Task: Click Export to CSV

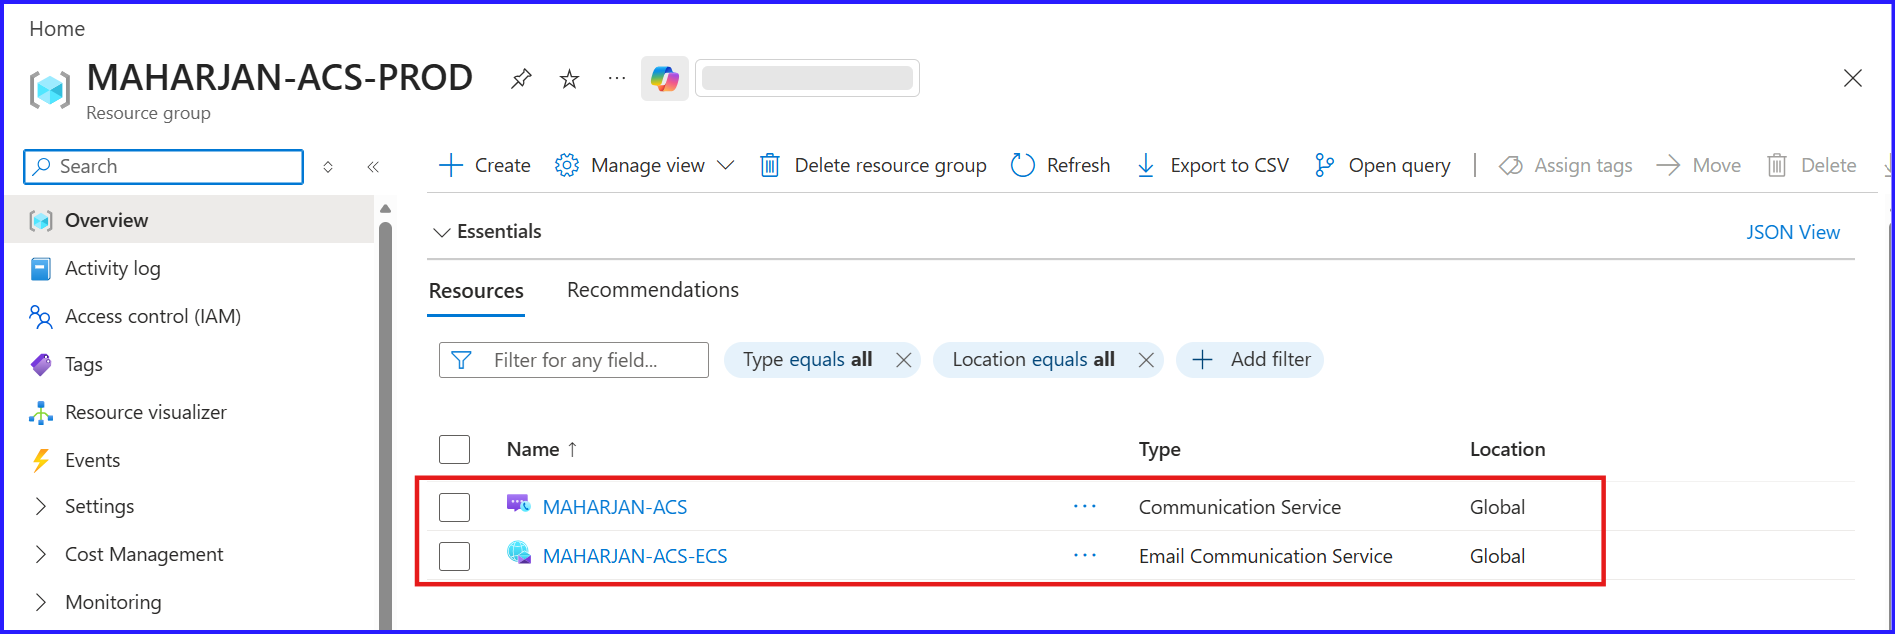Action: (x=1213, y=165)
